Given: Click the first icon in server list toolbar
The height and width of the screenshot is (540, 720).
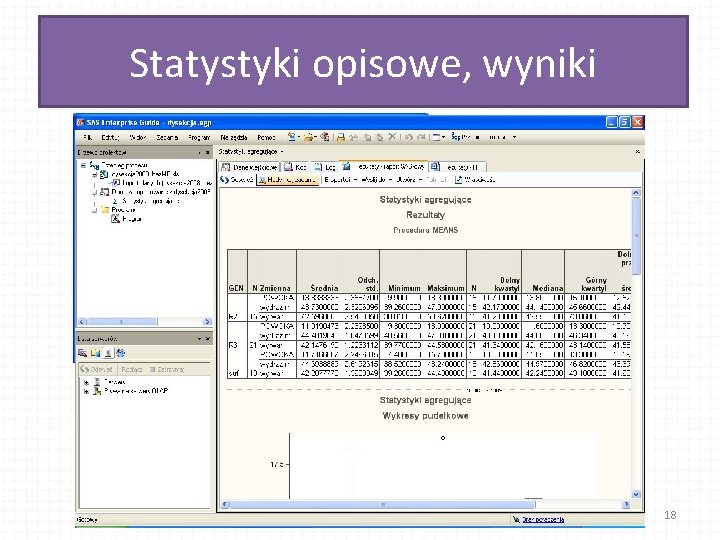Looking at the screenshot, I should pyautogui.click(x=82, y=353).
